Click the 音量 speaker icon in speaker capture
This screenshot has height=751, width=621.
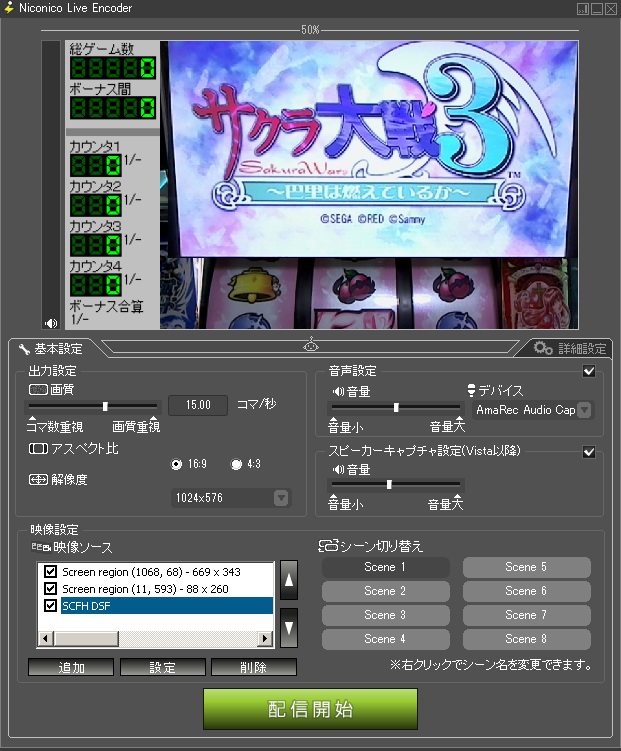pyautogui.click(x=338, y=469)
